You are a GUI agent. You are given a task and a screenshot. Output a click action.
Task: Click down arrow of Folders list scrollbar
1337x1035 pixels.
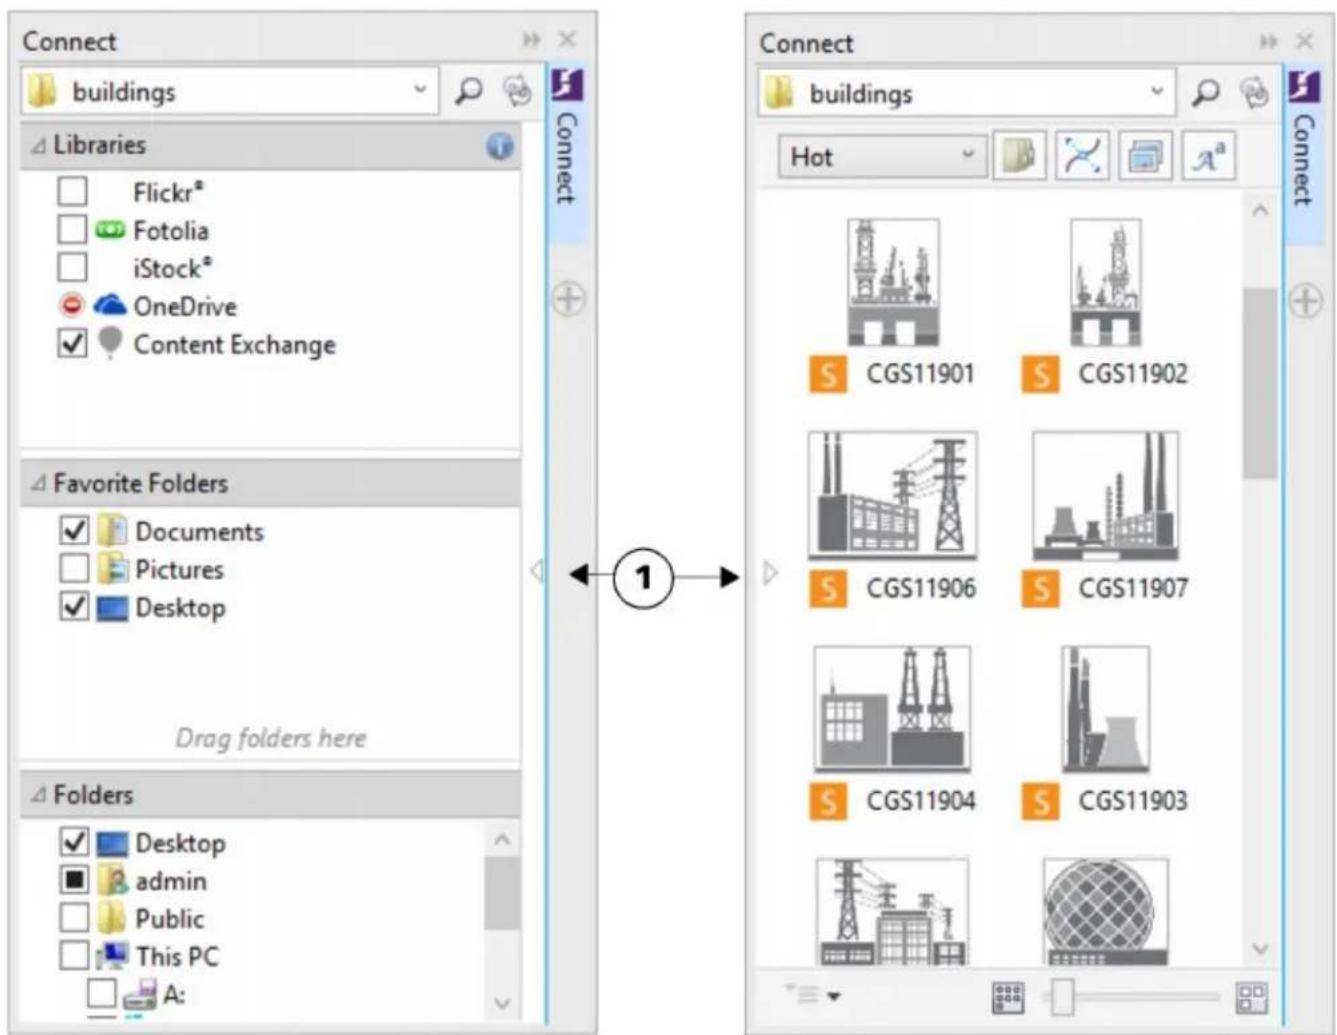click(x=502, y=1002)
